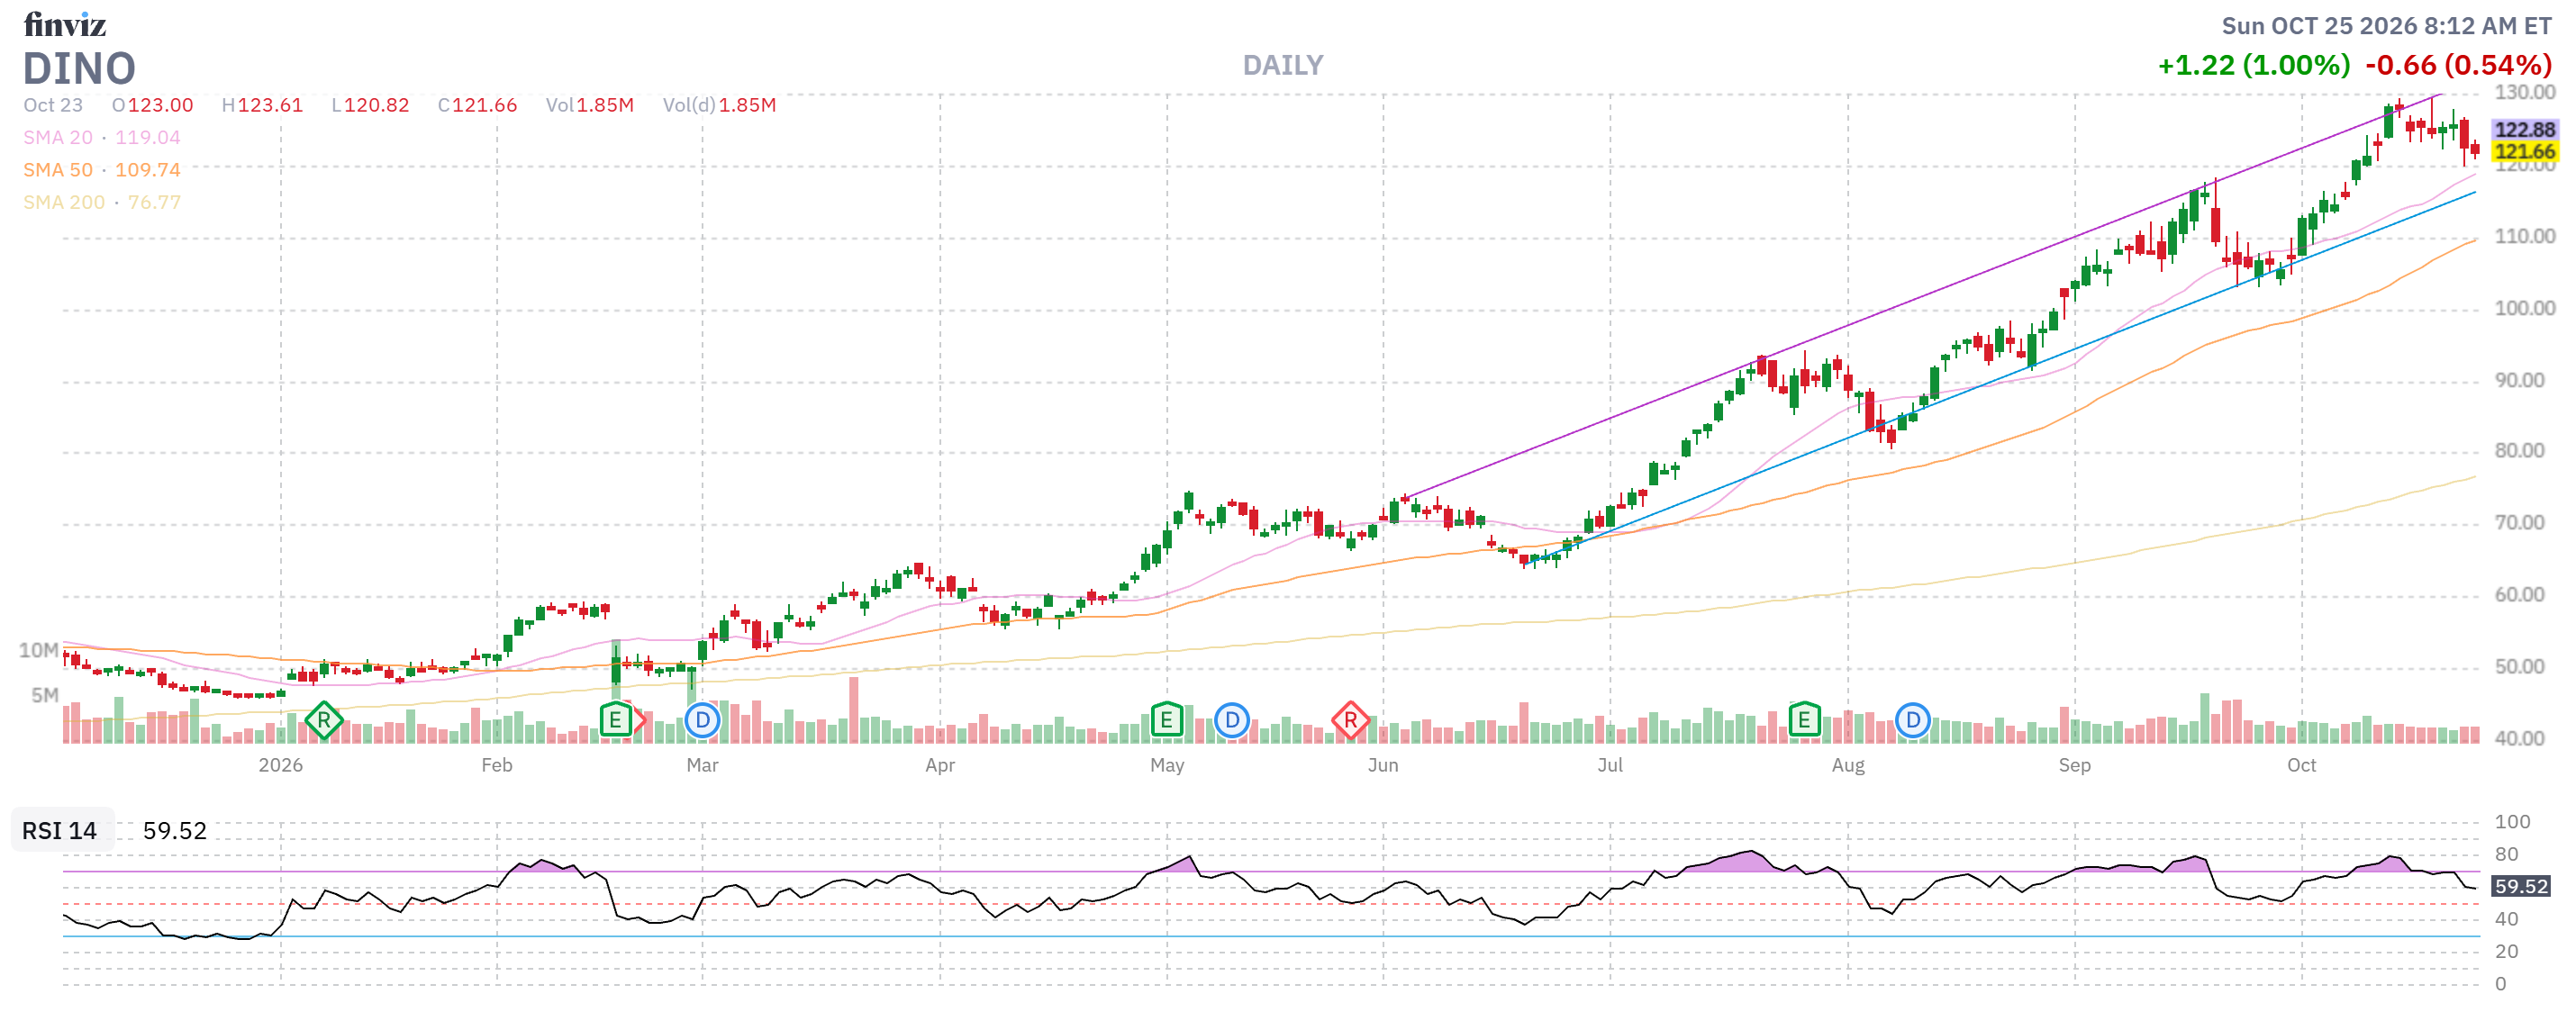Click the RSI axis 20 label
The image size is (2576, 1012).
(x=2507, y=952)
